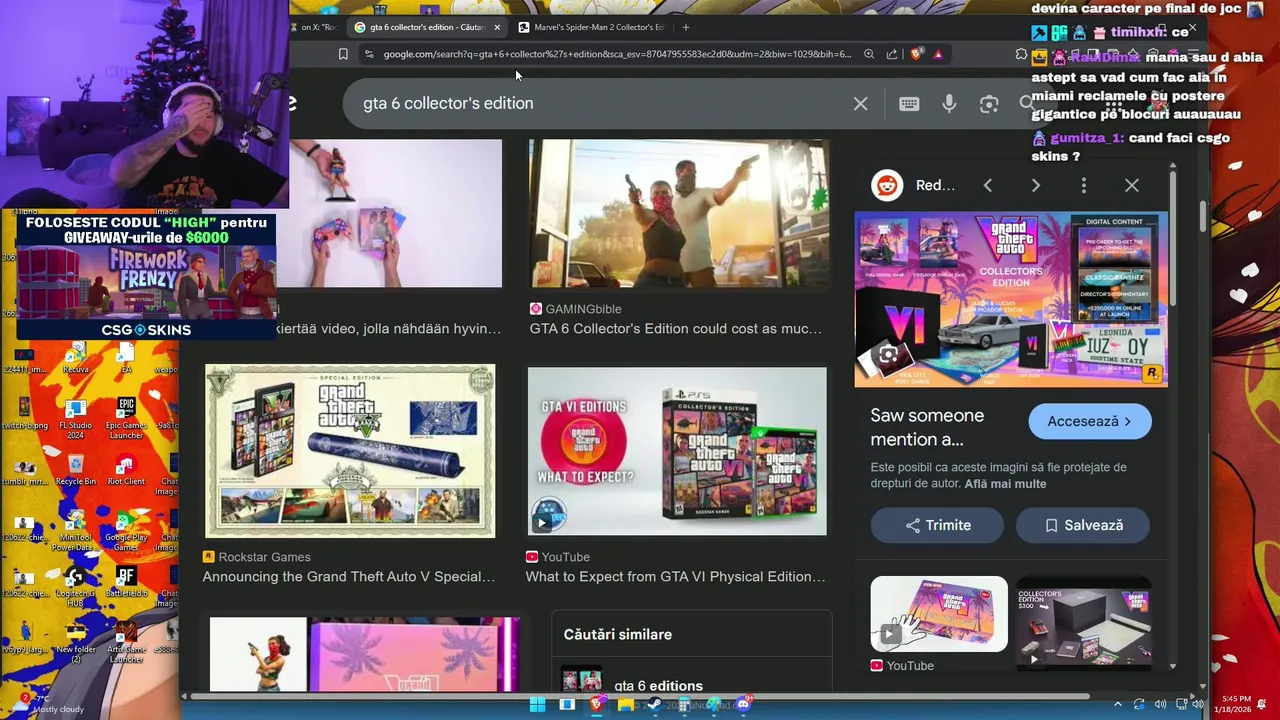Image resolution: width=1280 pixels, height=720 pixels.
Task: Open Steam from the taskbar
Action: [x=654, y=705]
